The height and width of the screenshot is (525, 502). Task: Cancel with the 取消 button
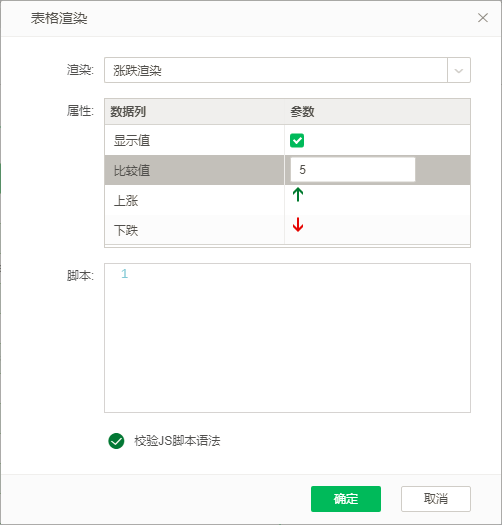pos(436,499)
